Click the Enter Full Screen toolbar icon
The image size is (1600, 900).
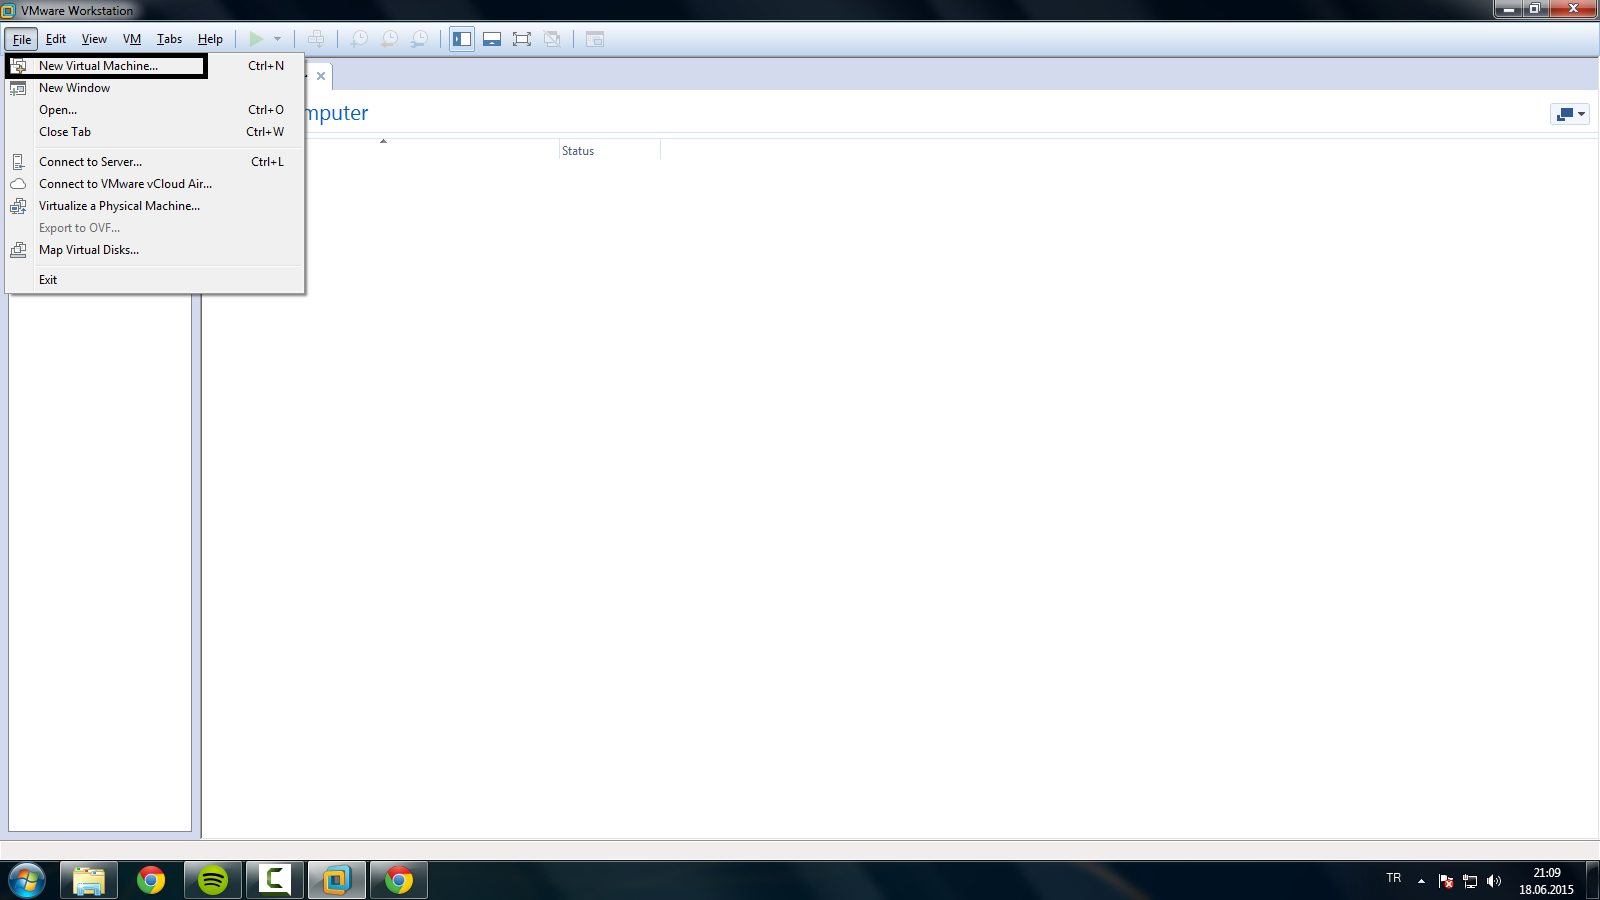[522, 39]
